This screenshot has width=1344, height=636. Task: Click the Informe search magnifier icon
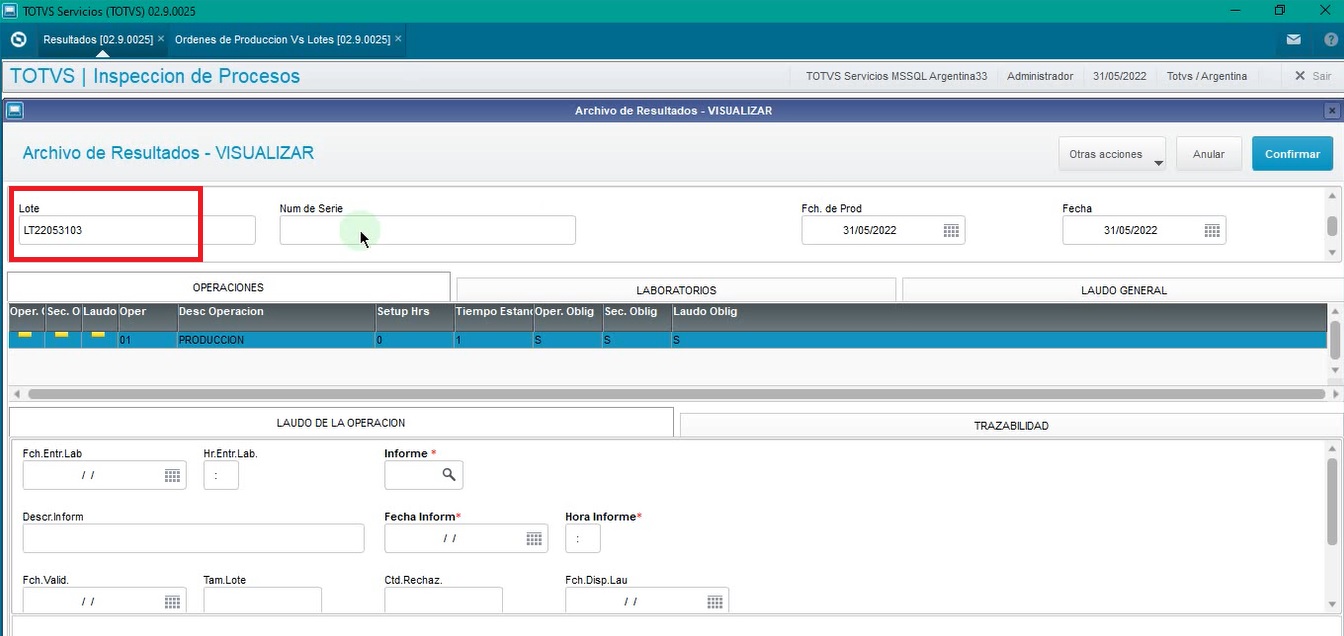(x=449, y=474)
